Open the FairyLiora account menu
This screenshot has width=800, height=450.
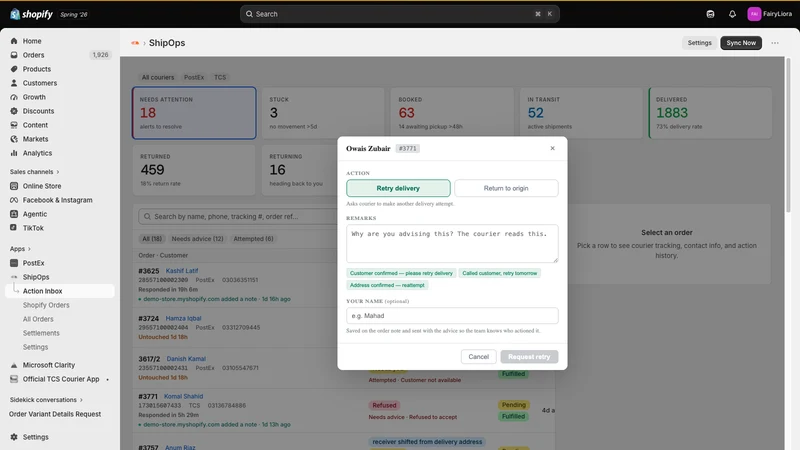point(770,14)
